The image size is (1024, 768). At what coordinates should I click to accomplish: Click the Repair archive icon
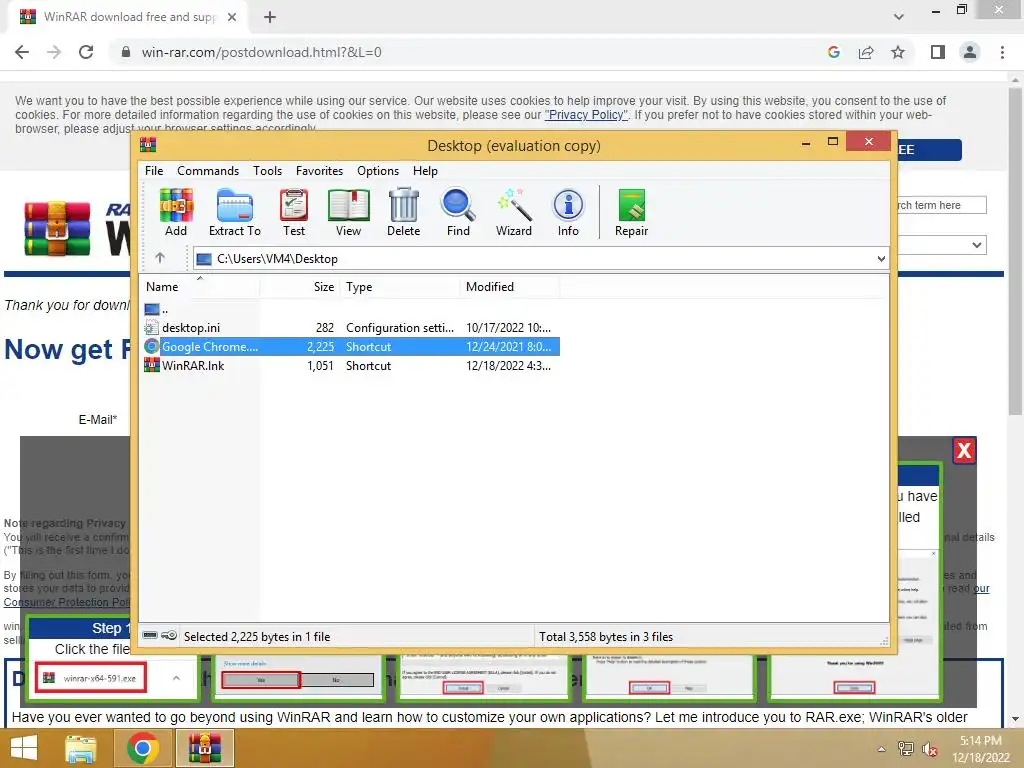point(632,212)
